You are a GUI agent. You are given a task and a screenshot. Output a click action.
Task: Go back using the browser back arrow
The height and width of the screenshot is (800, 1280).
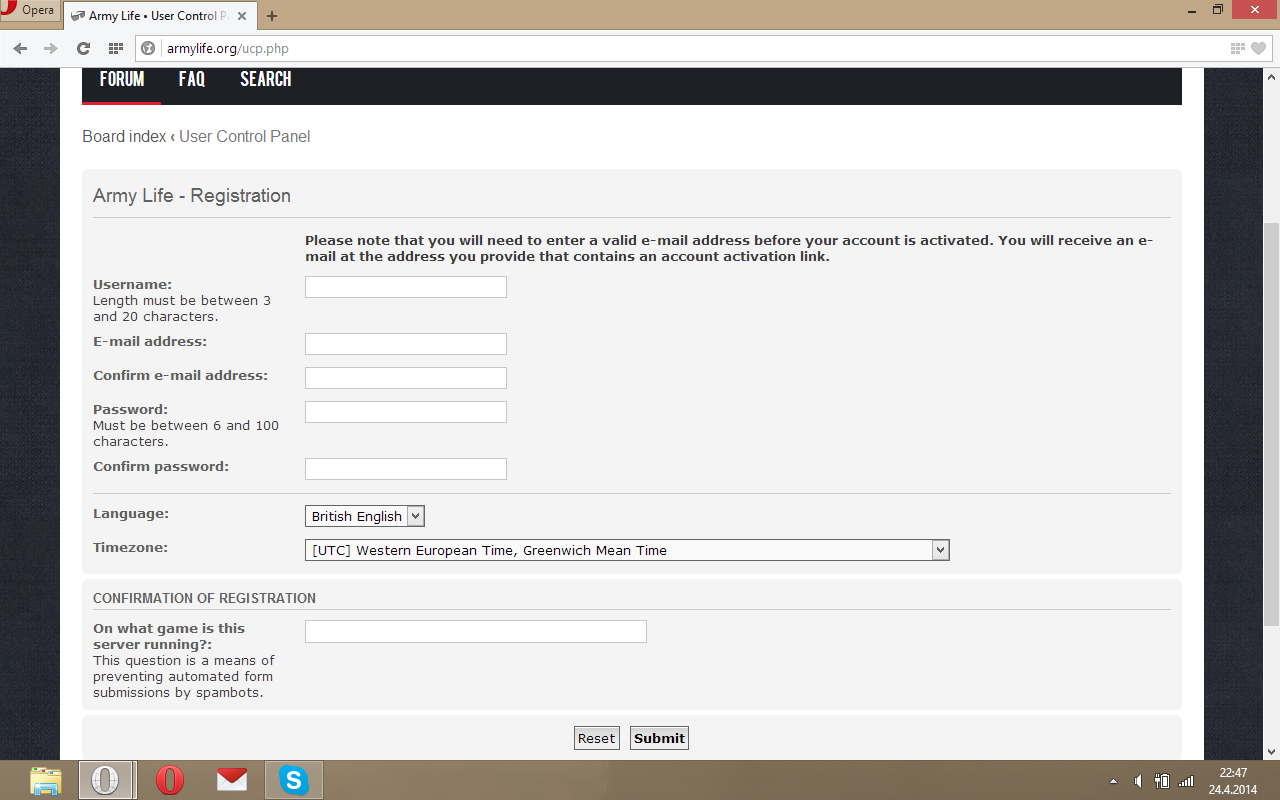[20, 47]
